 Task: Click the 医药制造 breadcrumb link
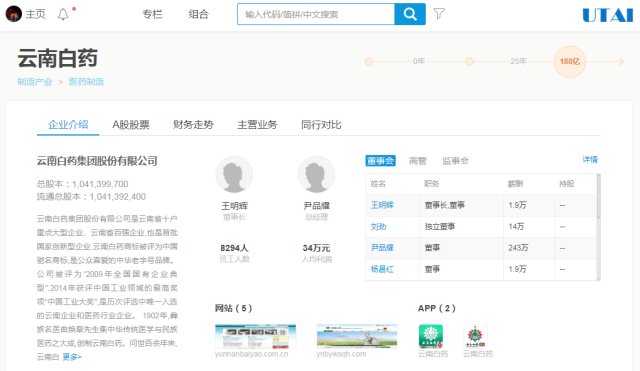pyautogui.click(x=86, y=82)
